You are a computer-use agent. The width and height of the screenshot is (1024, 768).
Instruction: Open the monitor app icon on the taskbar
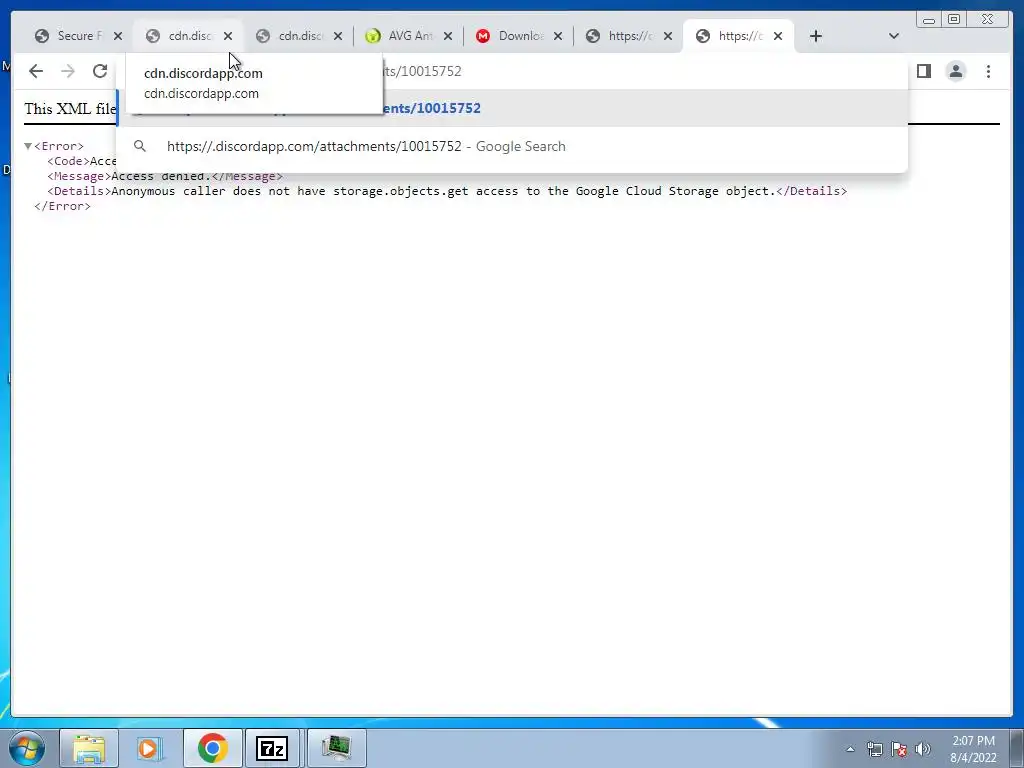pos(336,748)
